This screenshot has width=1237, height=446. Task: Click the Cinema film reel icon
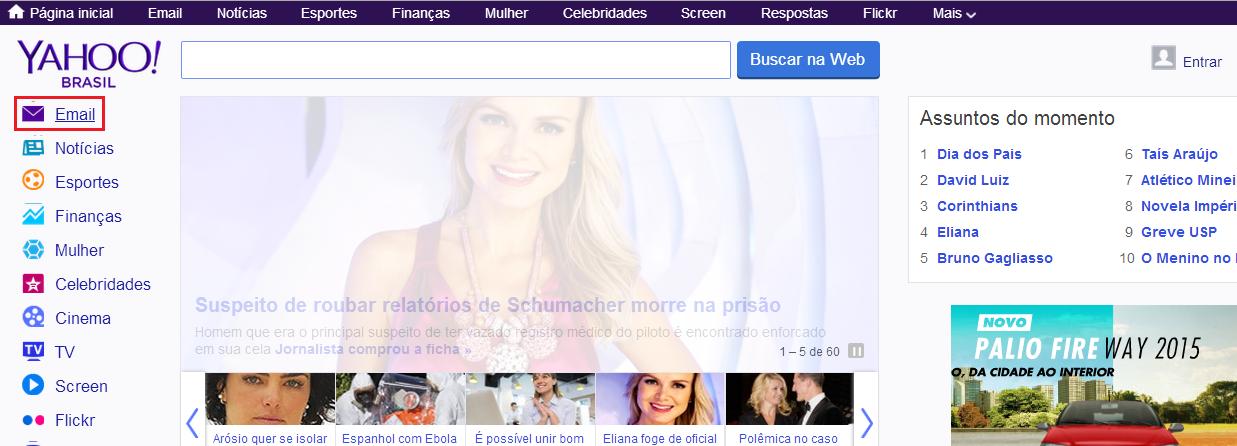click(33, 318)
